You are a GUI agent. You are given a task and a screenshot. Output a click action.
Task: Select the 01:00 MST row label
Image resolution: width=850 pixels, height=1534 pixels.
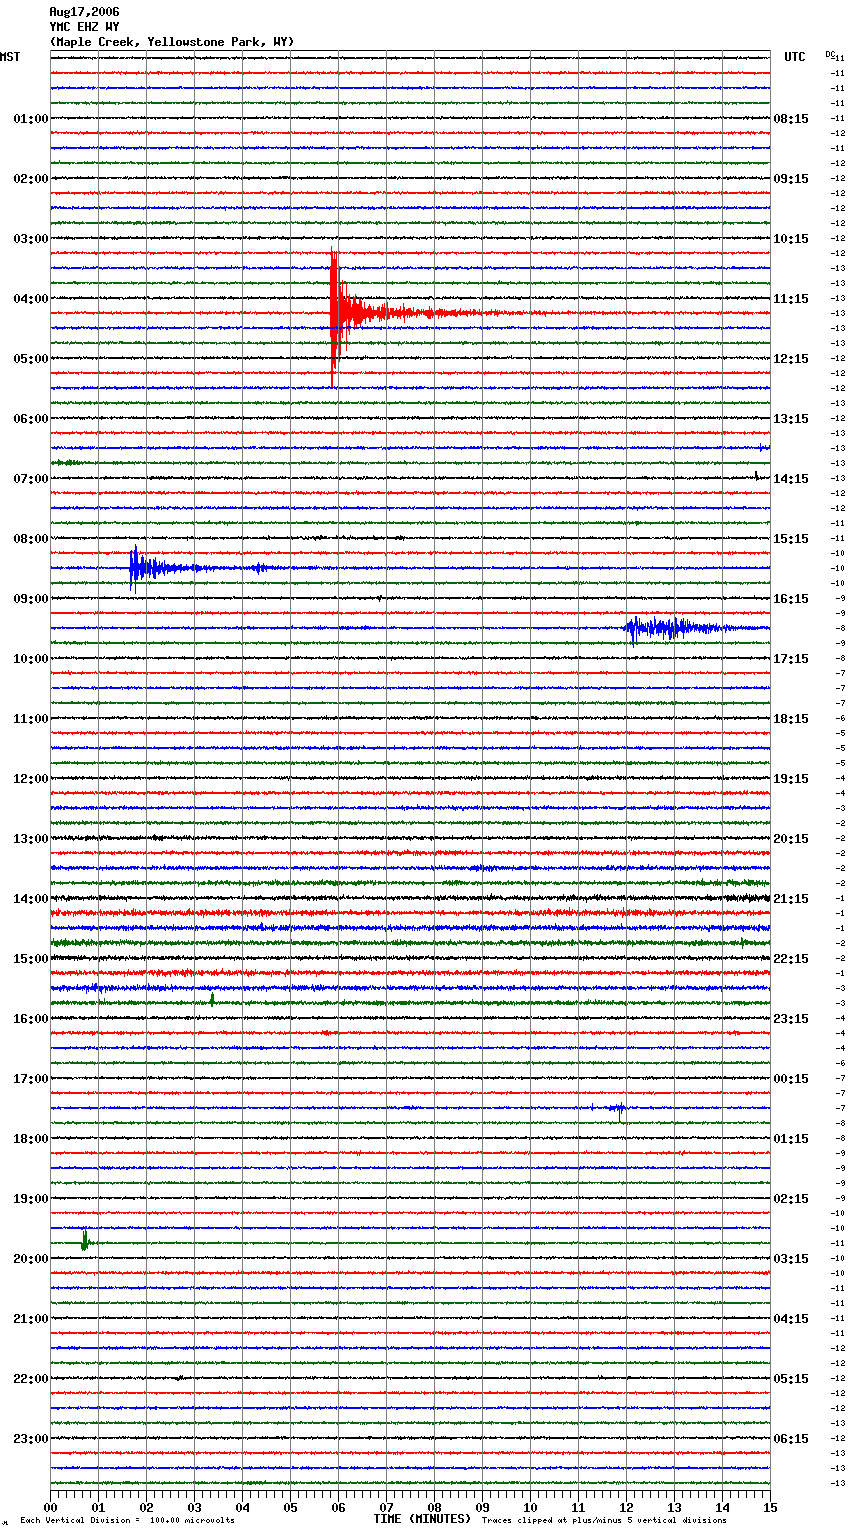[31, 119]
